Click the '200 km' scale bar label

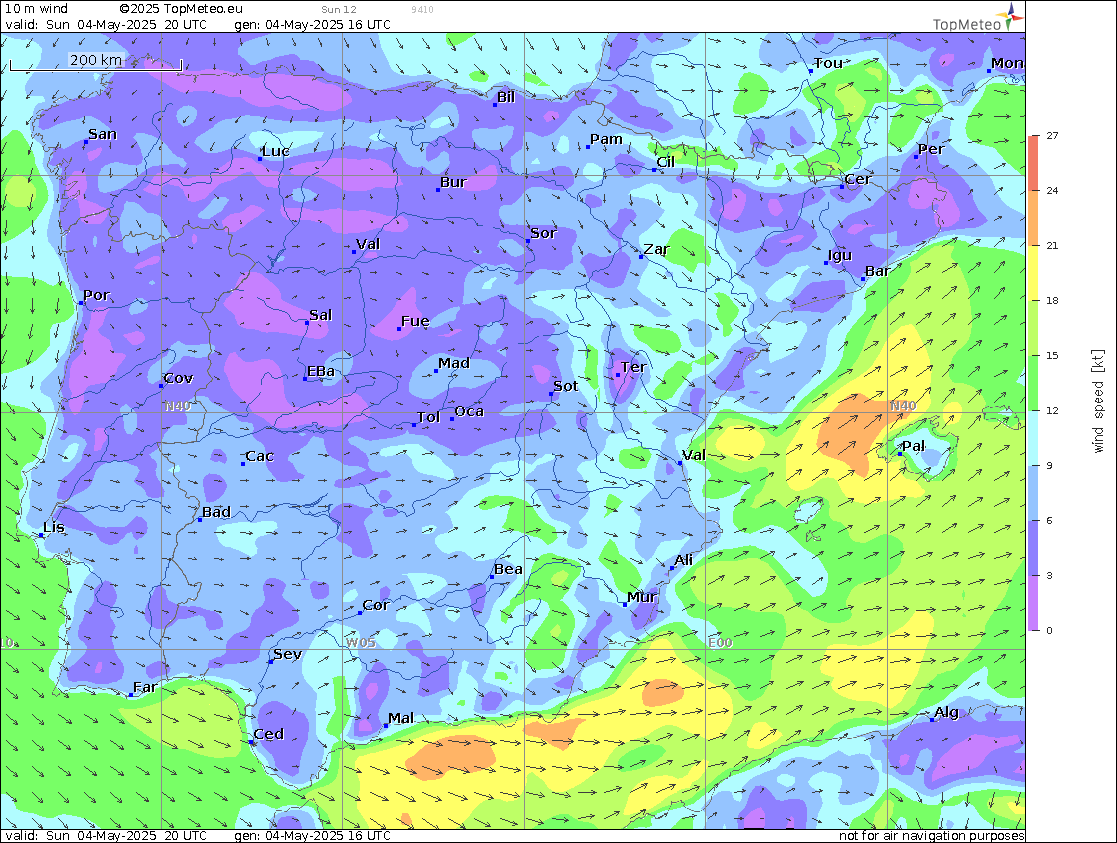[x=95, y=60]
